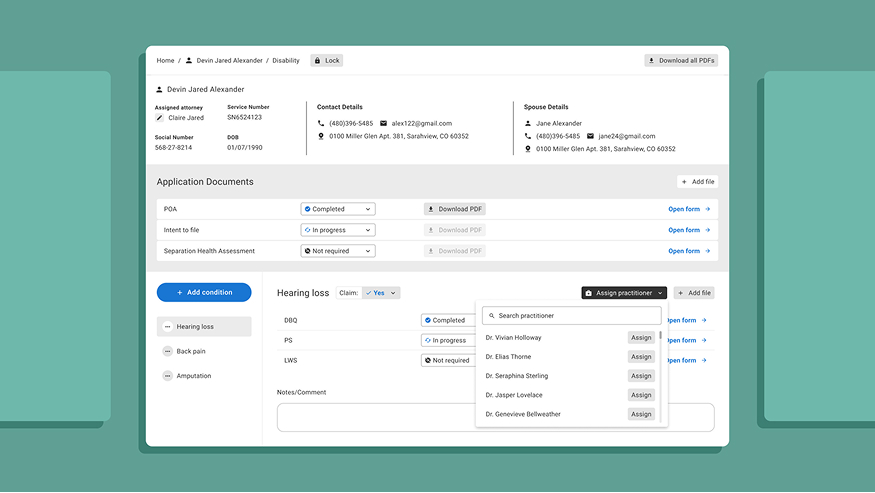Click ellipsis icon beside Back pain
This screenshot has width=875, height=493.
point(167,351)
